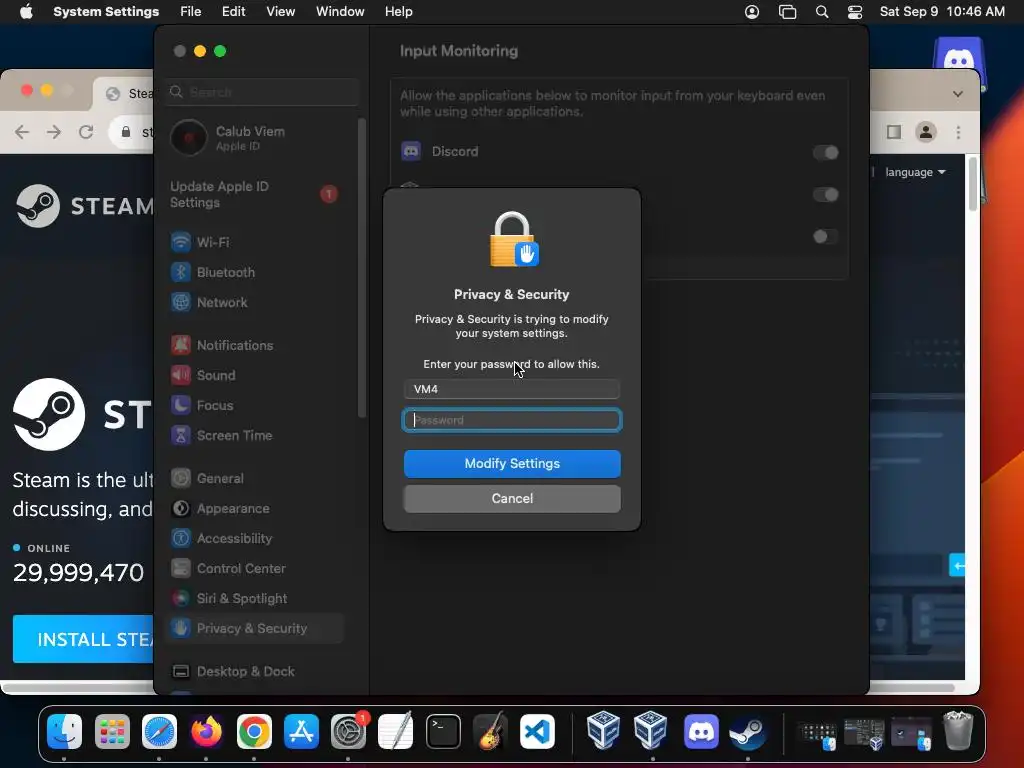Open Sound settings in sidebar

(255, 376)
